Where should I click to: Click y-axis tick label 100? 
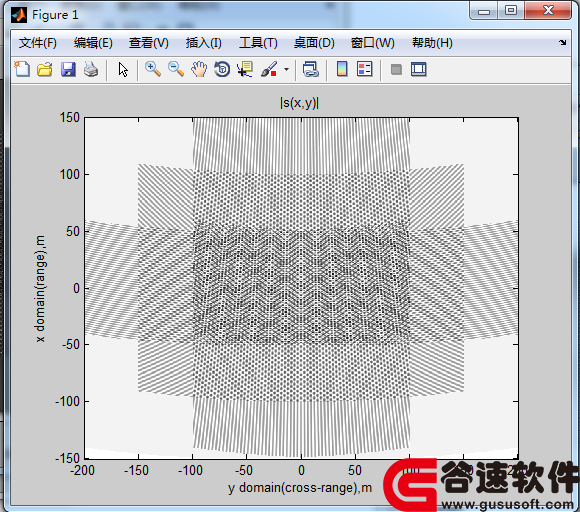(70, 174)
